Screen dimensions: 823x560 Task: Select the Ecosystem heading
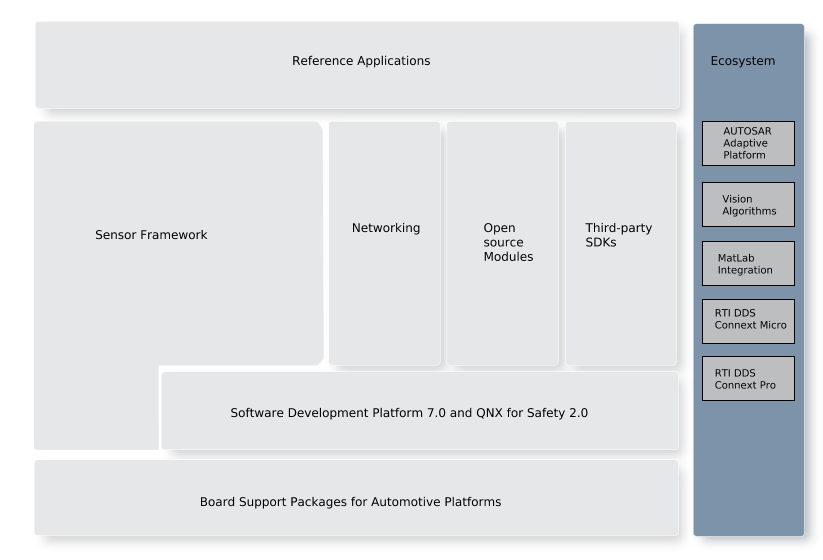[742, 61]
